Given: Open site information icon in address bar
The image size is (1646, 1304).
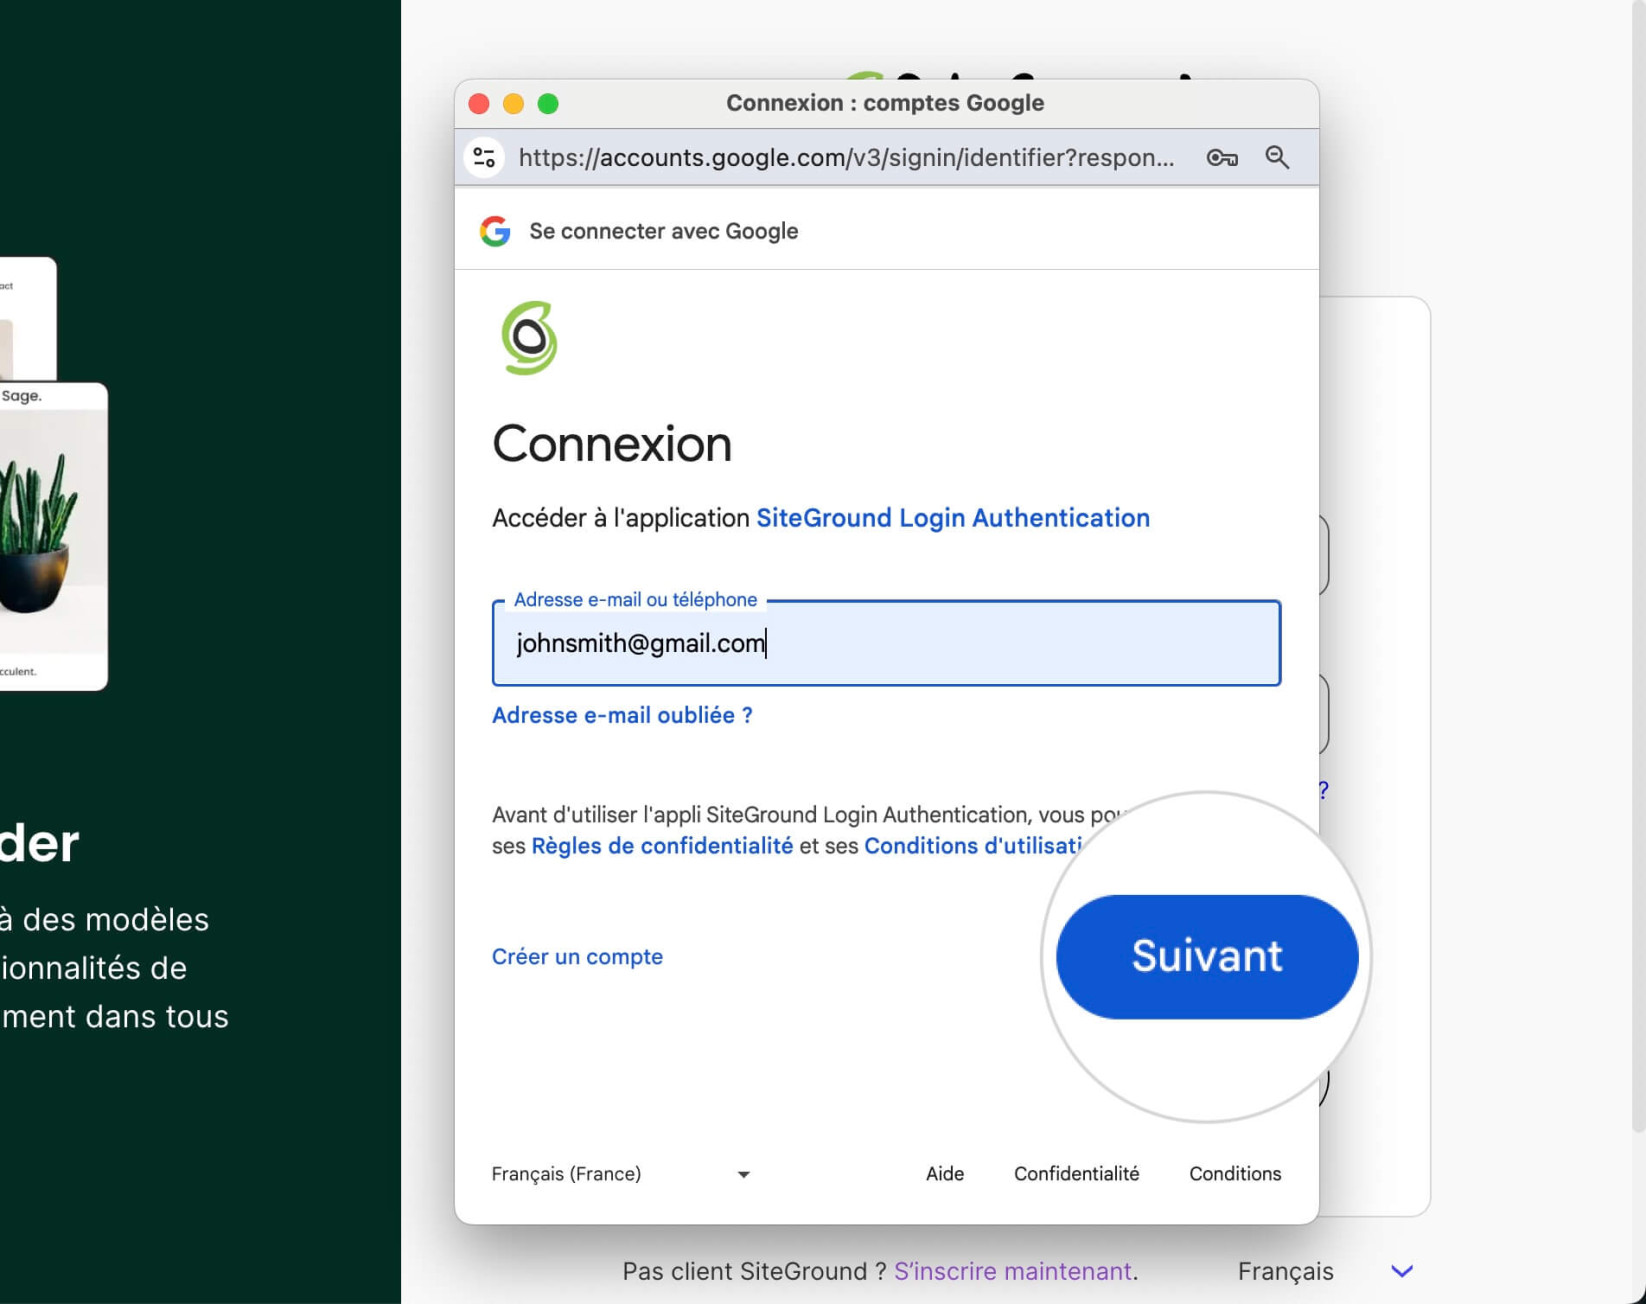Looking at the screenshot, I should coord(485,157).
